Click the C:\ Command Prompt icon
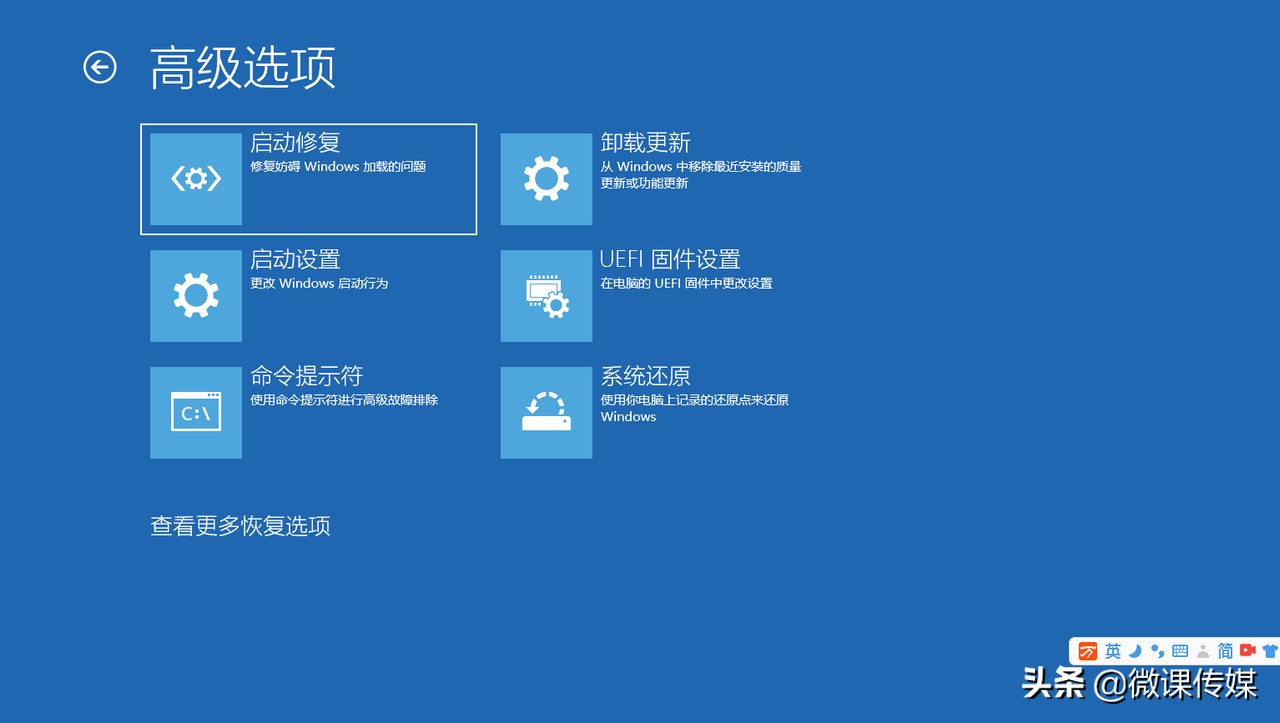 pos(195,412)
